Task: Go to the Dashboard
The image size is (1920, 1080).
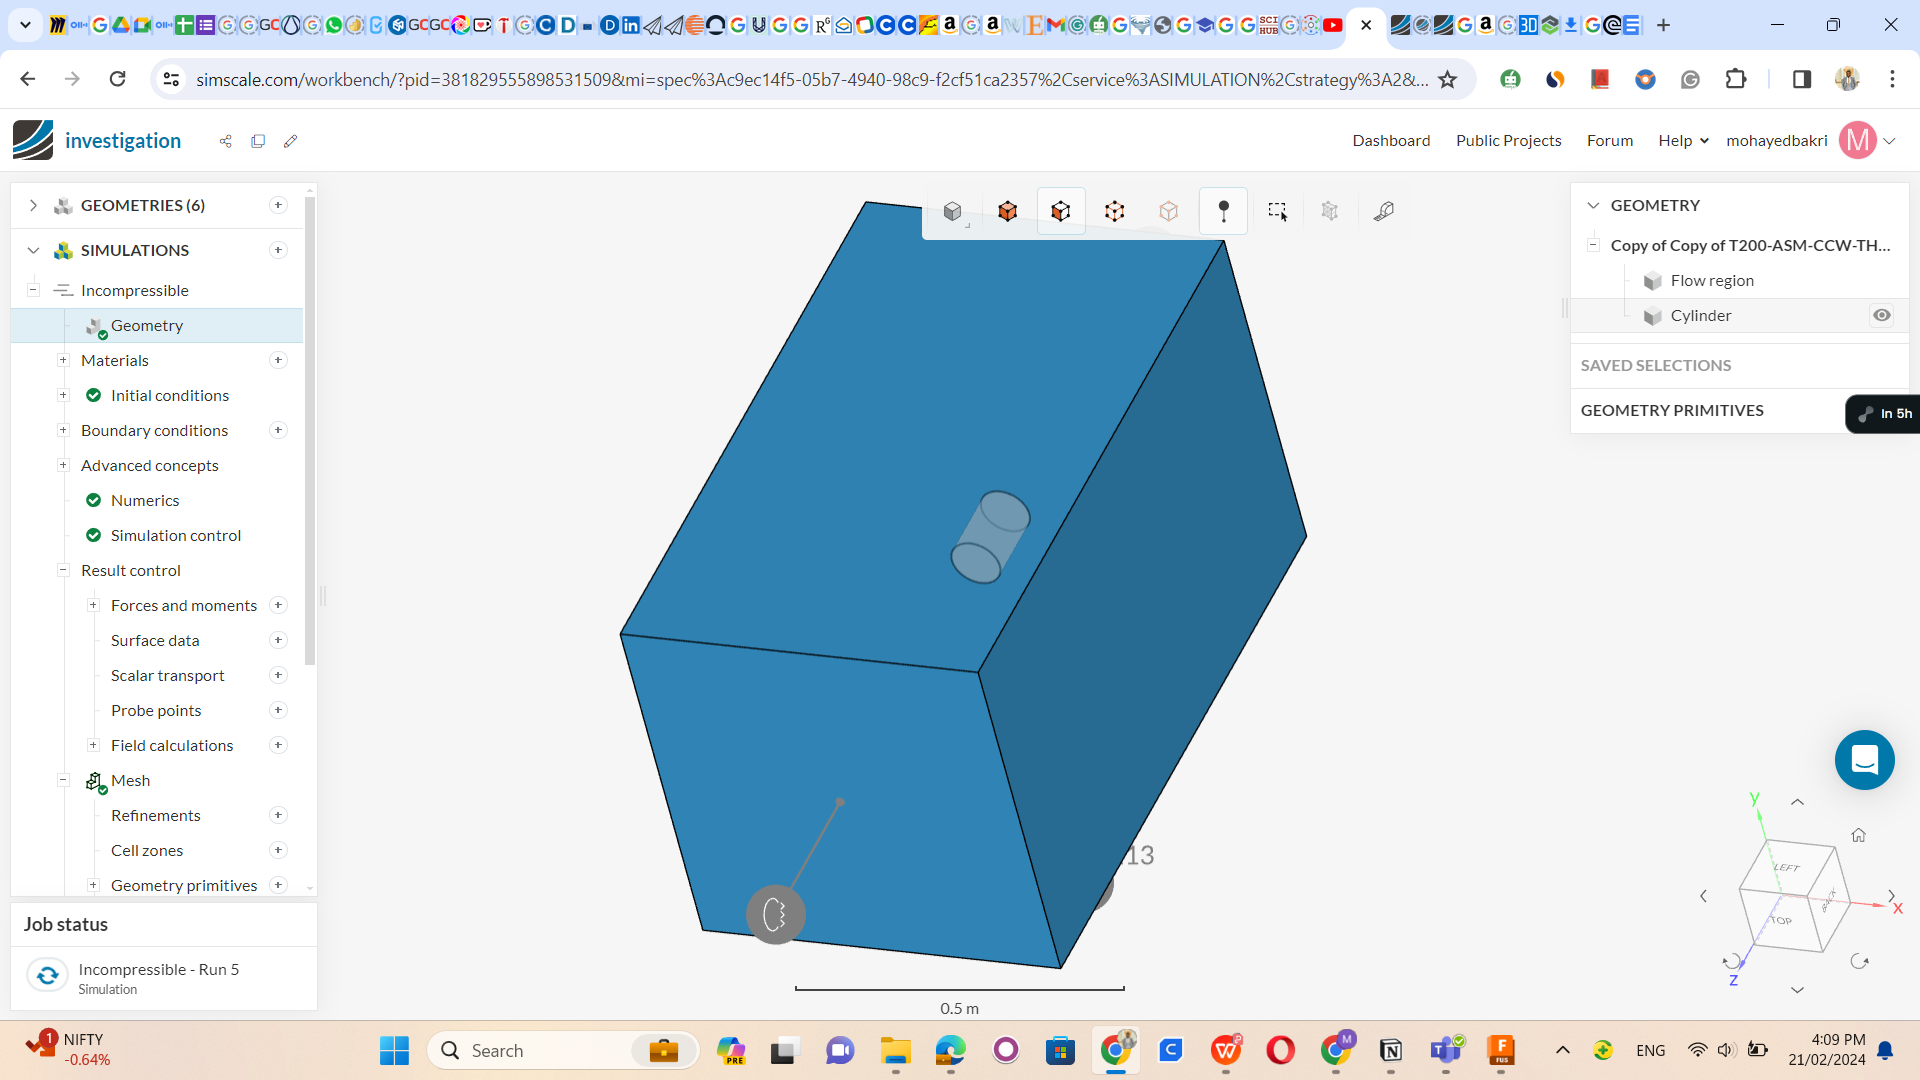Action: (x=1391, y=140)
